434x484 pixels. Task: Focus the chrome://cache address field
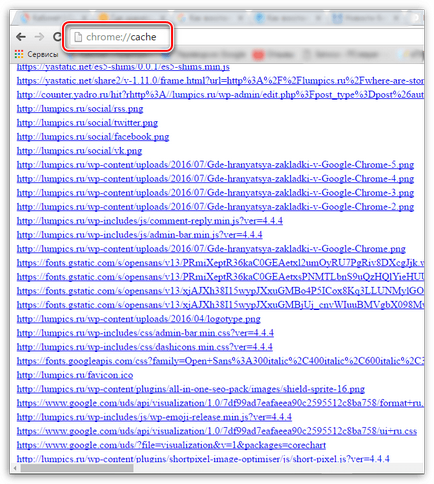tap(121, 37)
